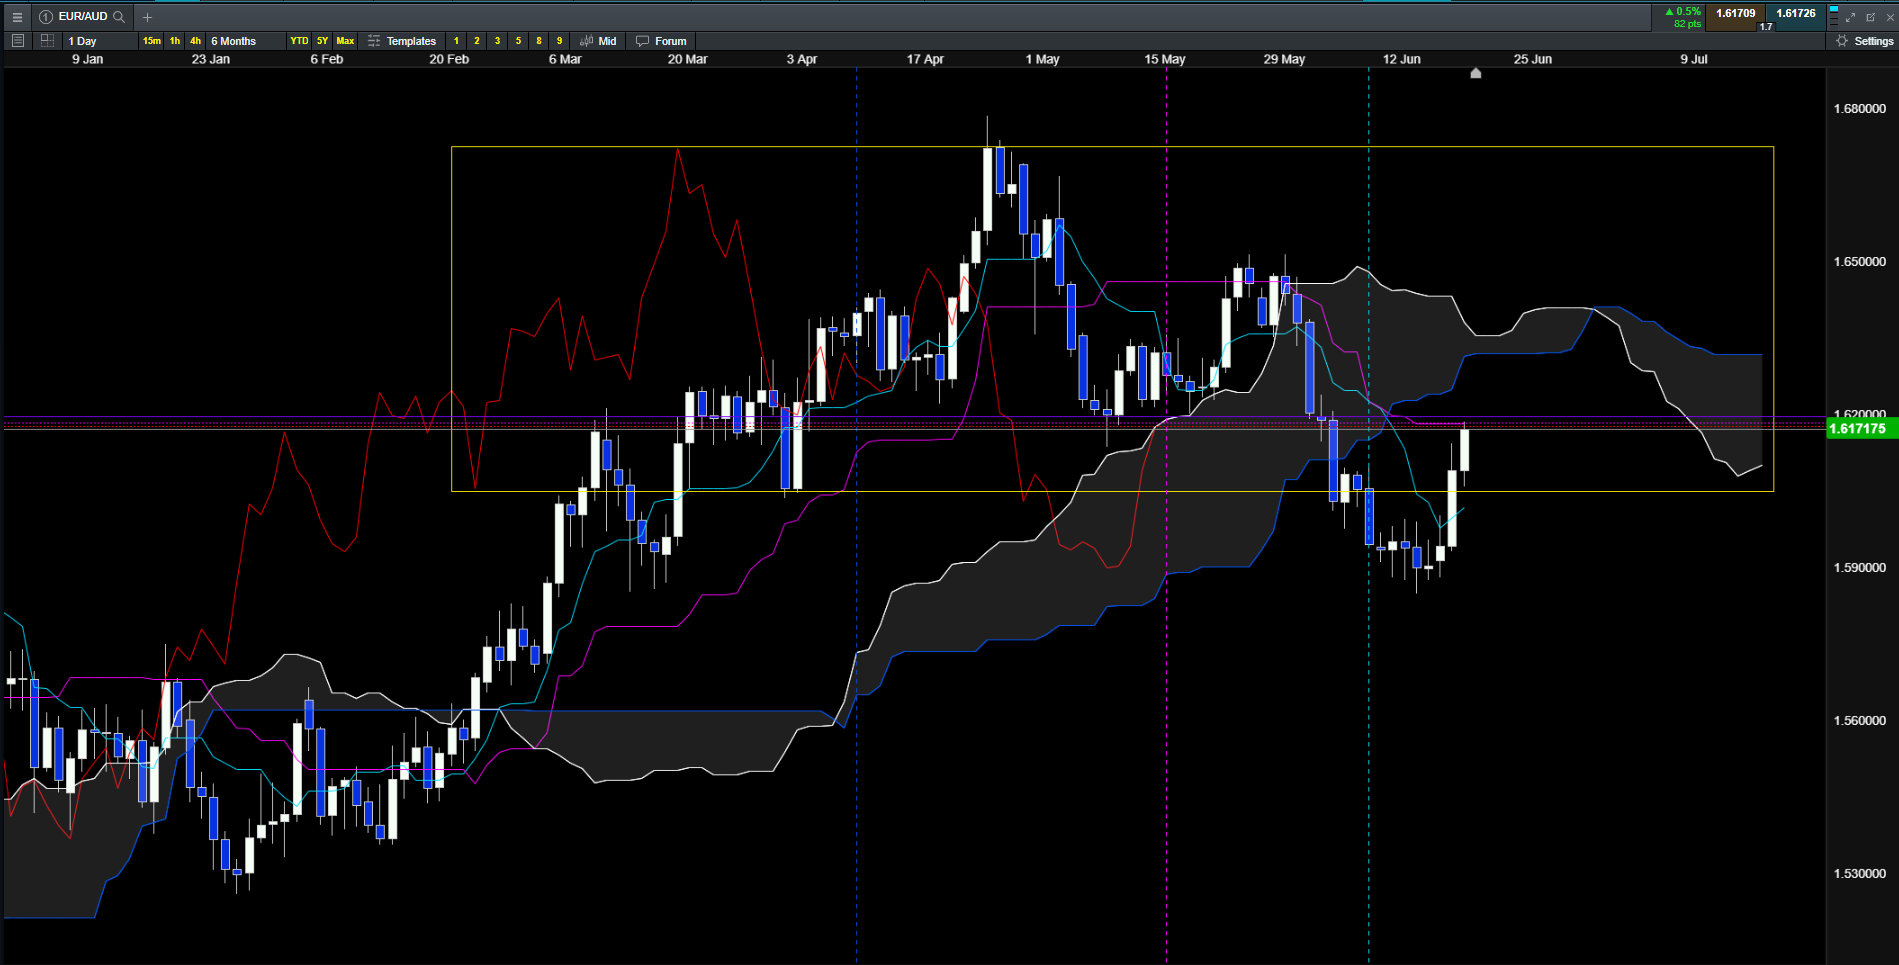
Task: Click the EUR/AUD search magnifier icon
Action: pos(119,17)
